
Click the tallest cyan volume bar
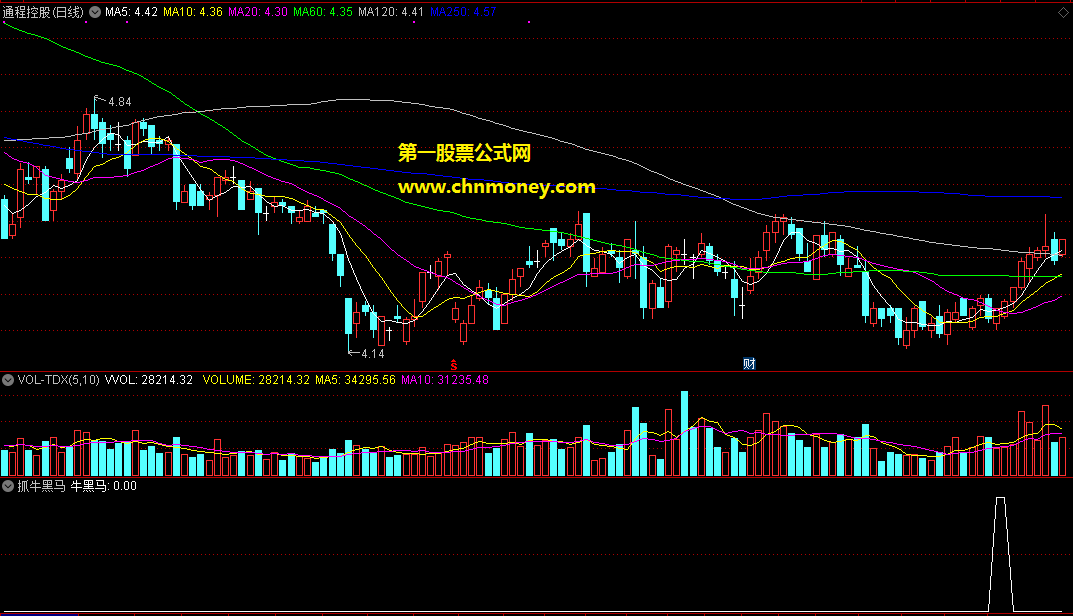684,434
